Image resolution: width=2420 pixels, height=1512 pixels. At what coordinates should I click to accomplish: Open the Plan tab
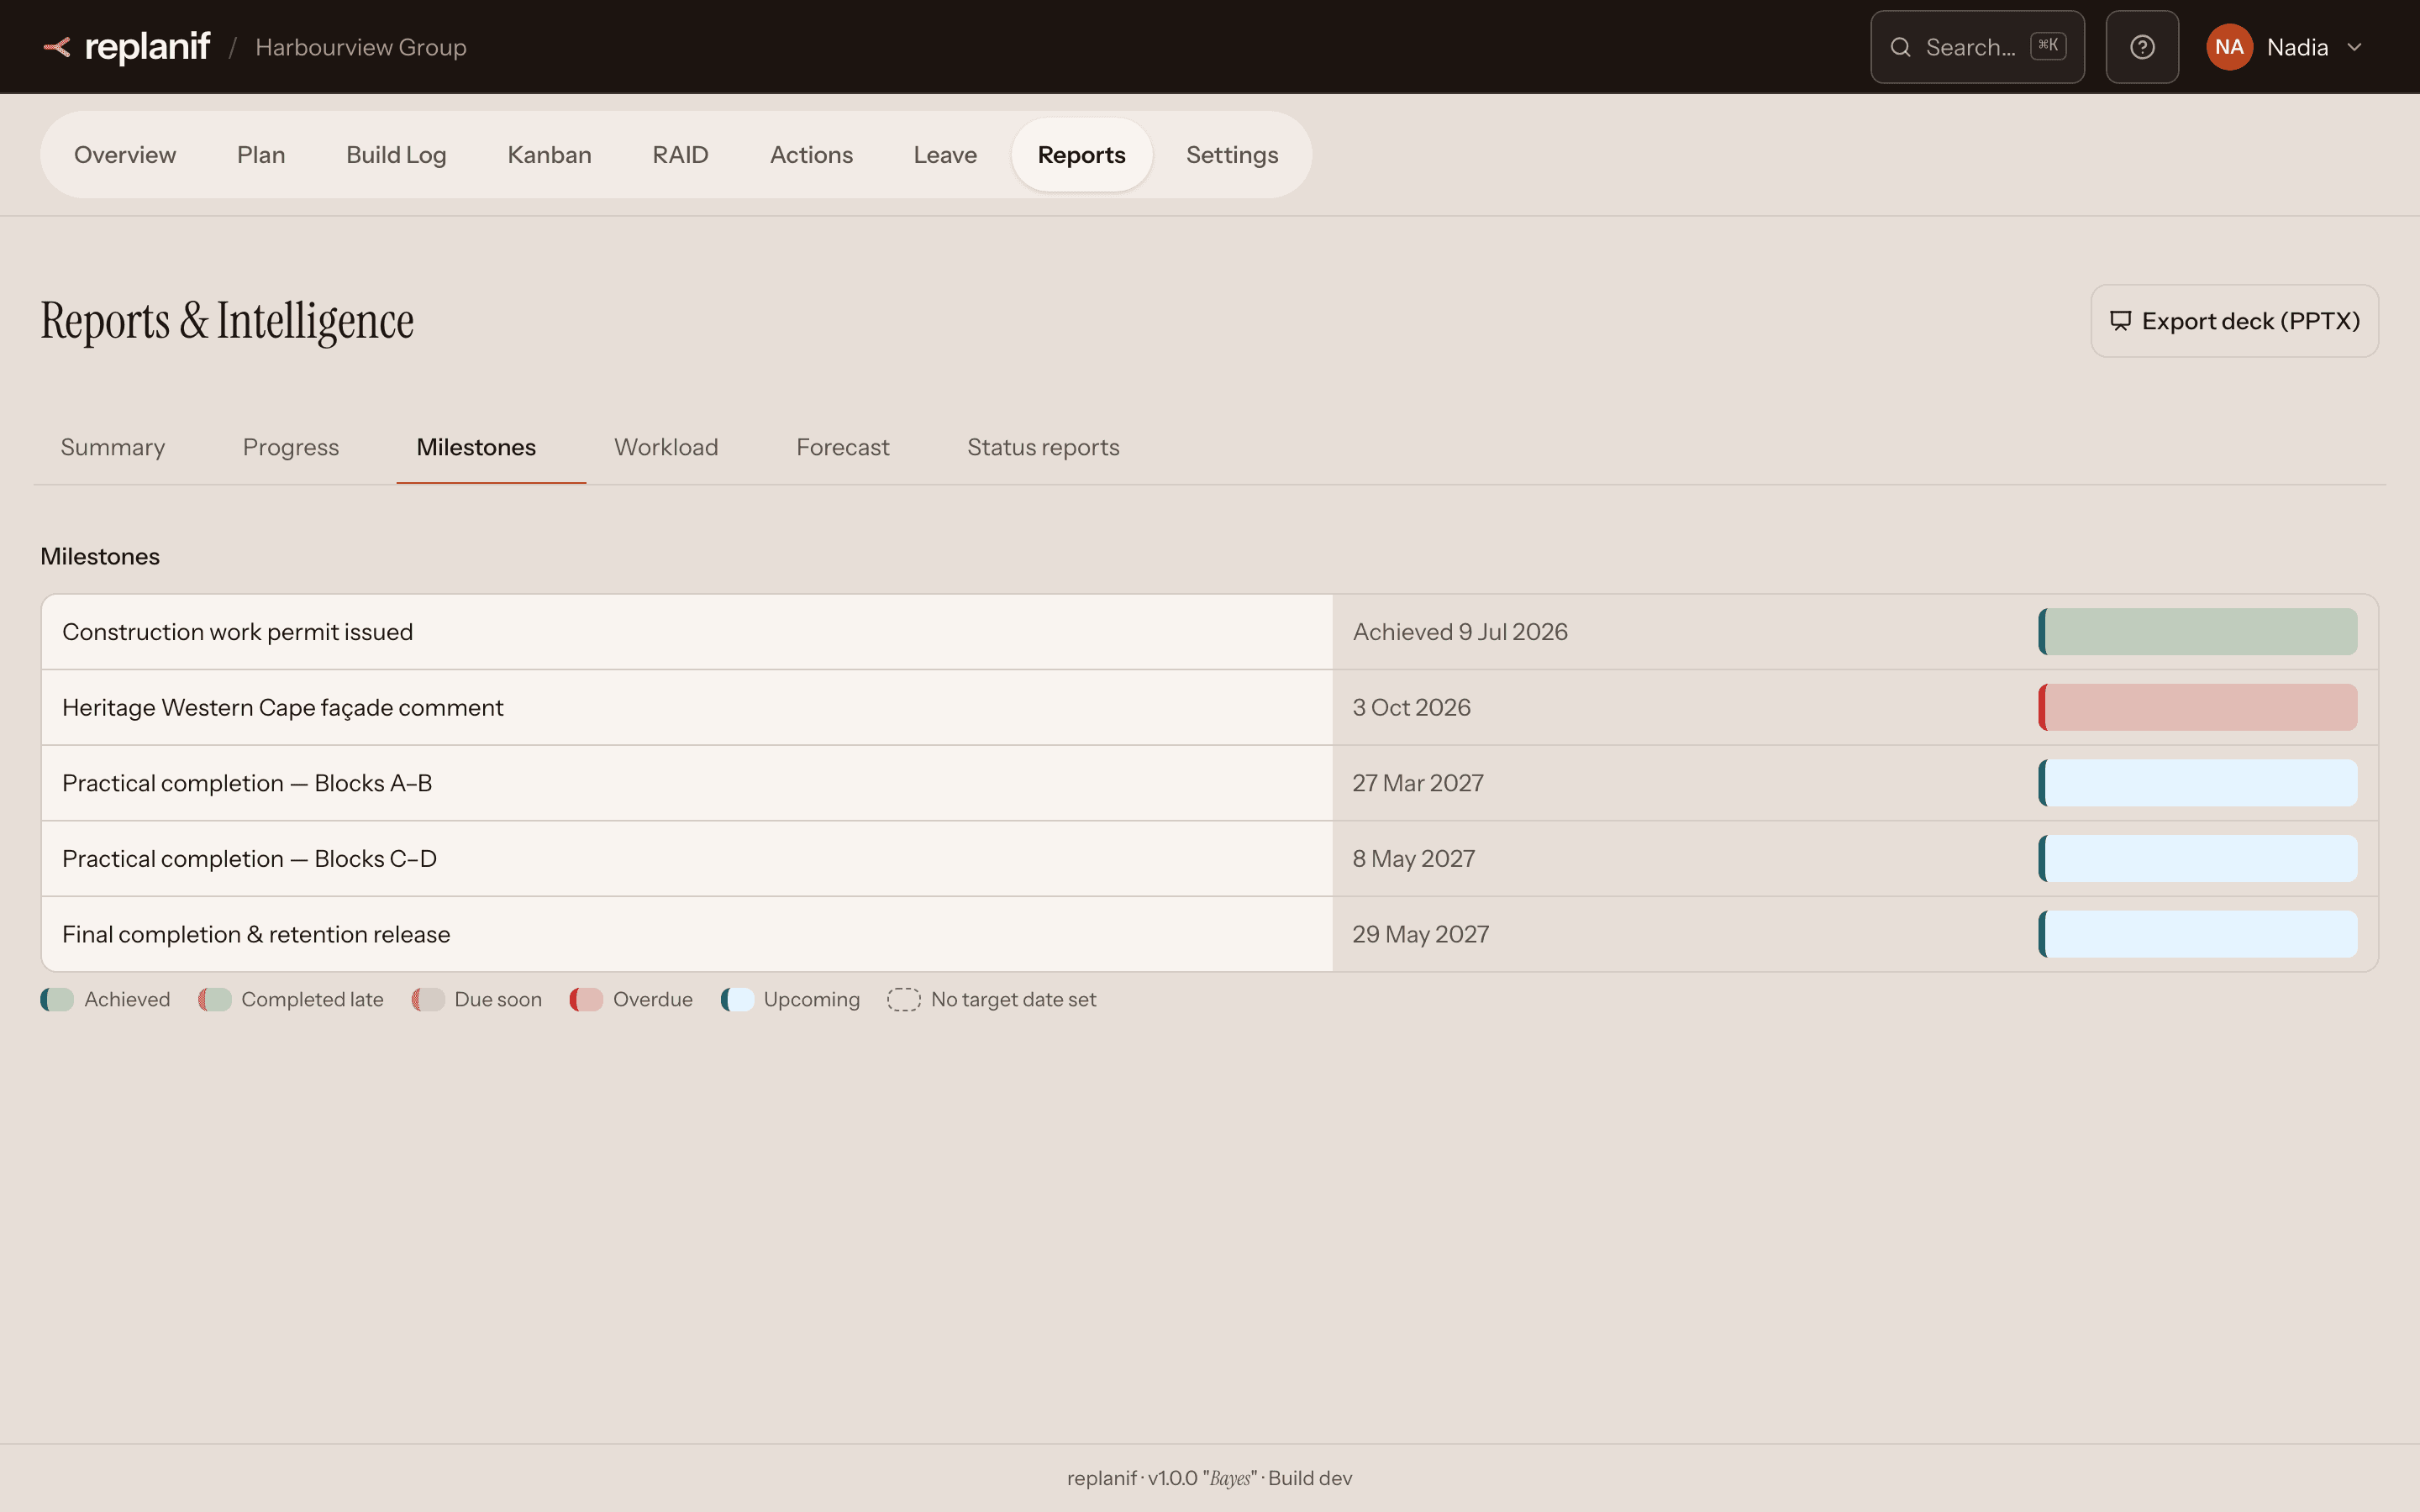point(261,155)
